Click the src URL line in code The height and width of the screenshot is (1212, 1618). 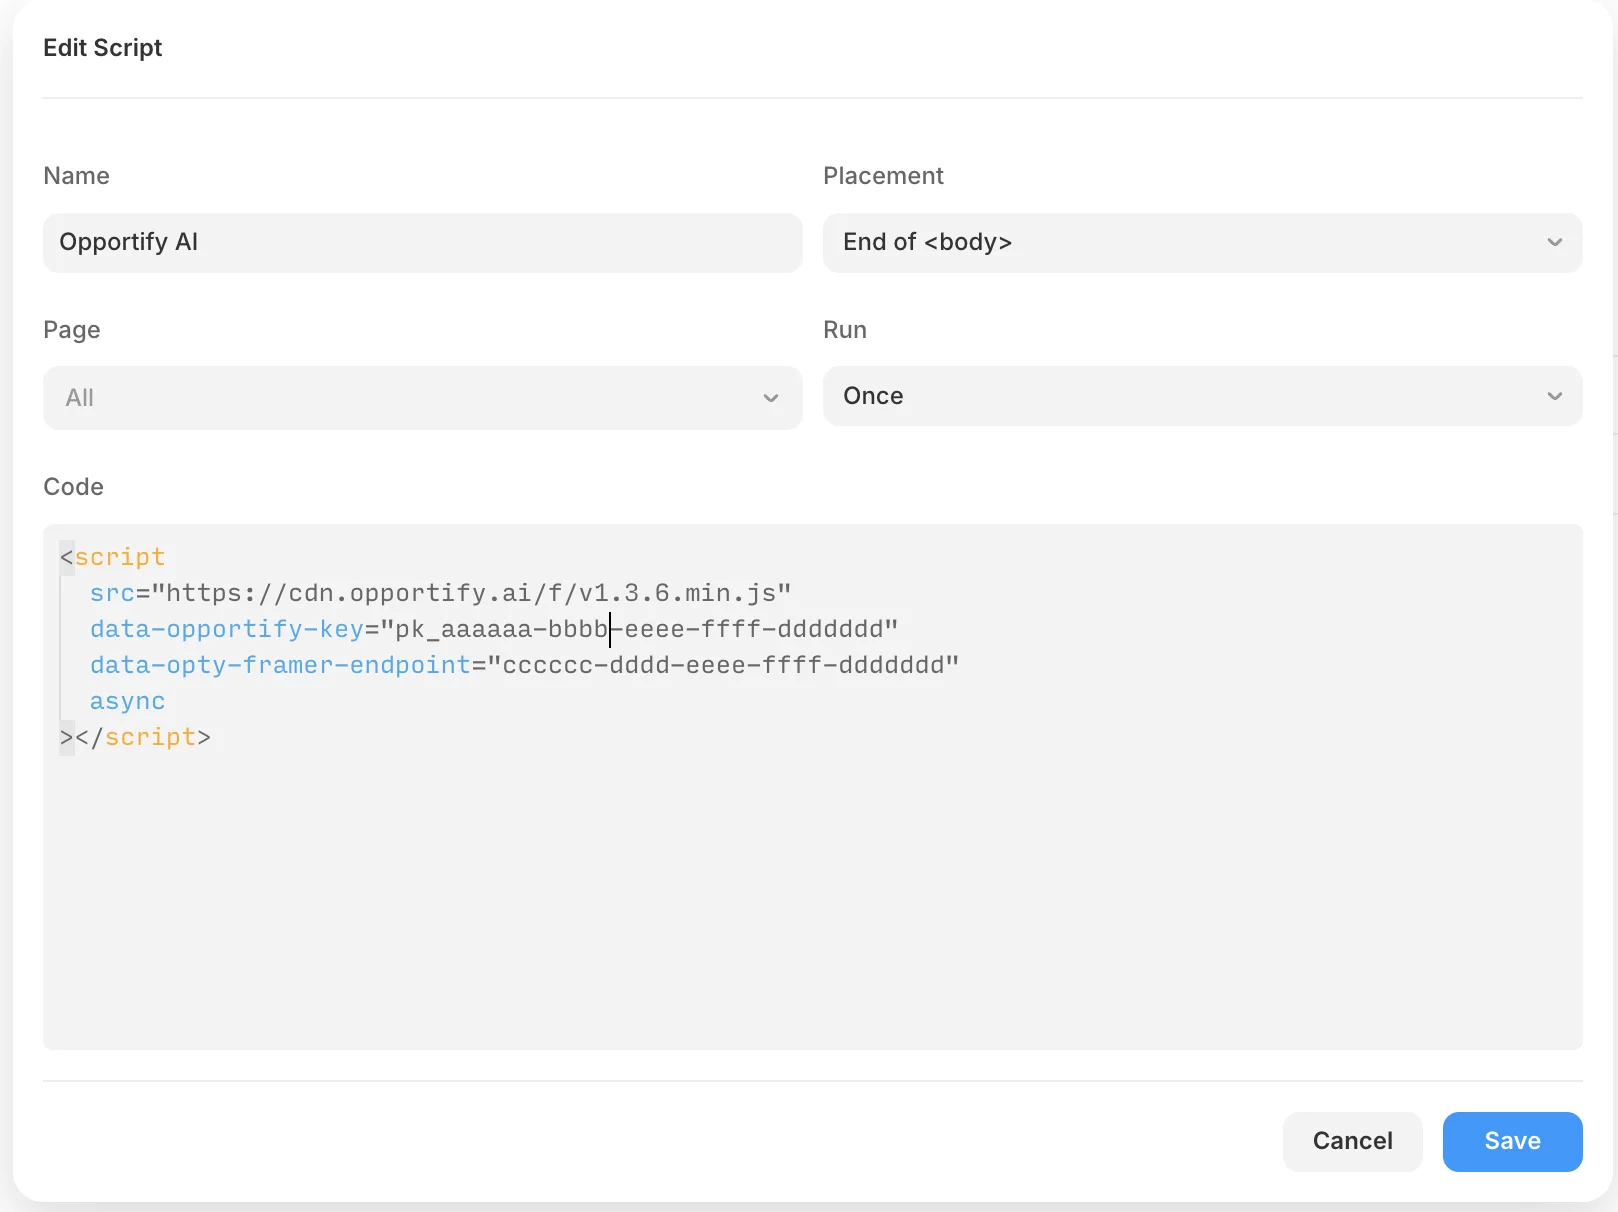[440, 593]
